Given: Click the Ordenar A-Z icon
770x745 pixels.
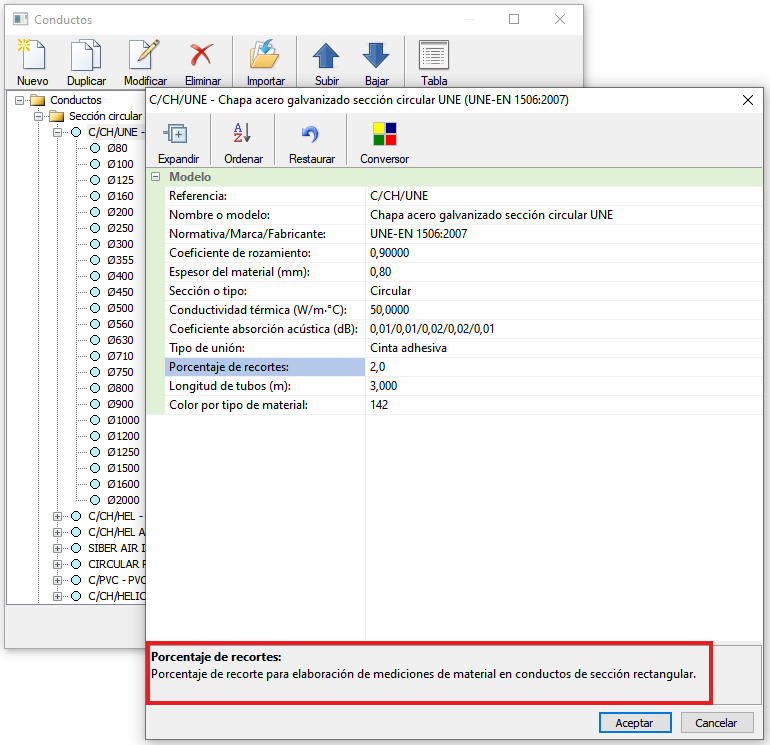Looking at the screenshot, I should pyautogui.click(x=243, y=133).
